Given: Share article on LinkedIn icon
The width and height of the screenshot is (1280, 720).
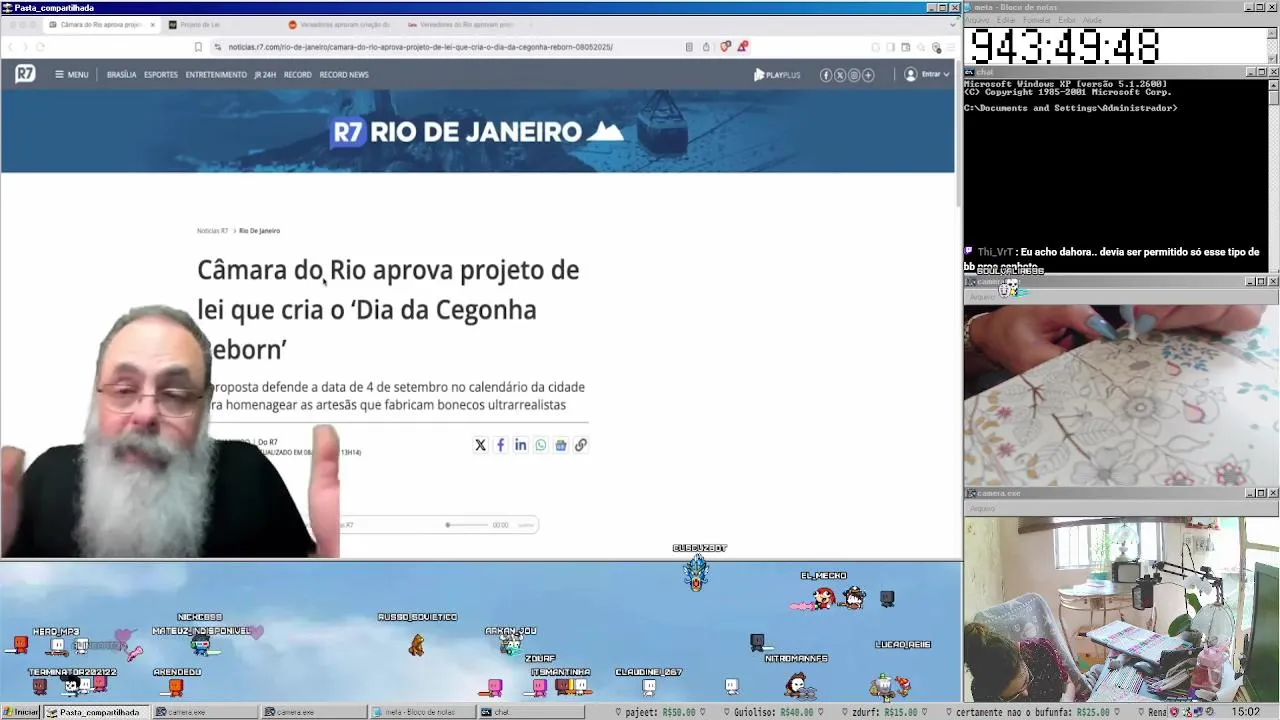Looking at the screenshot, I should 520,445.
